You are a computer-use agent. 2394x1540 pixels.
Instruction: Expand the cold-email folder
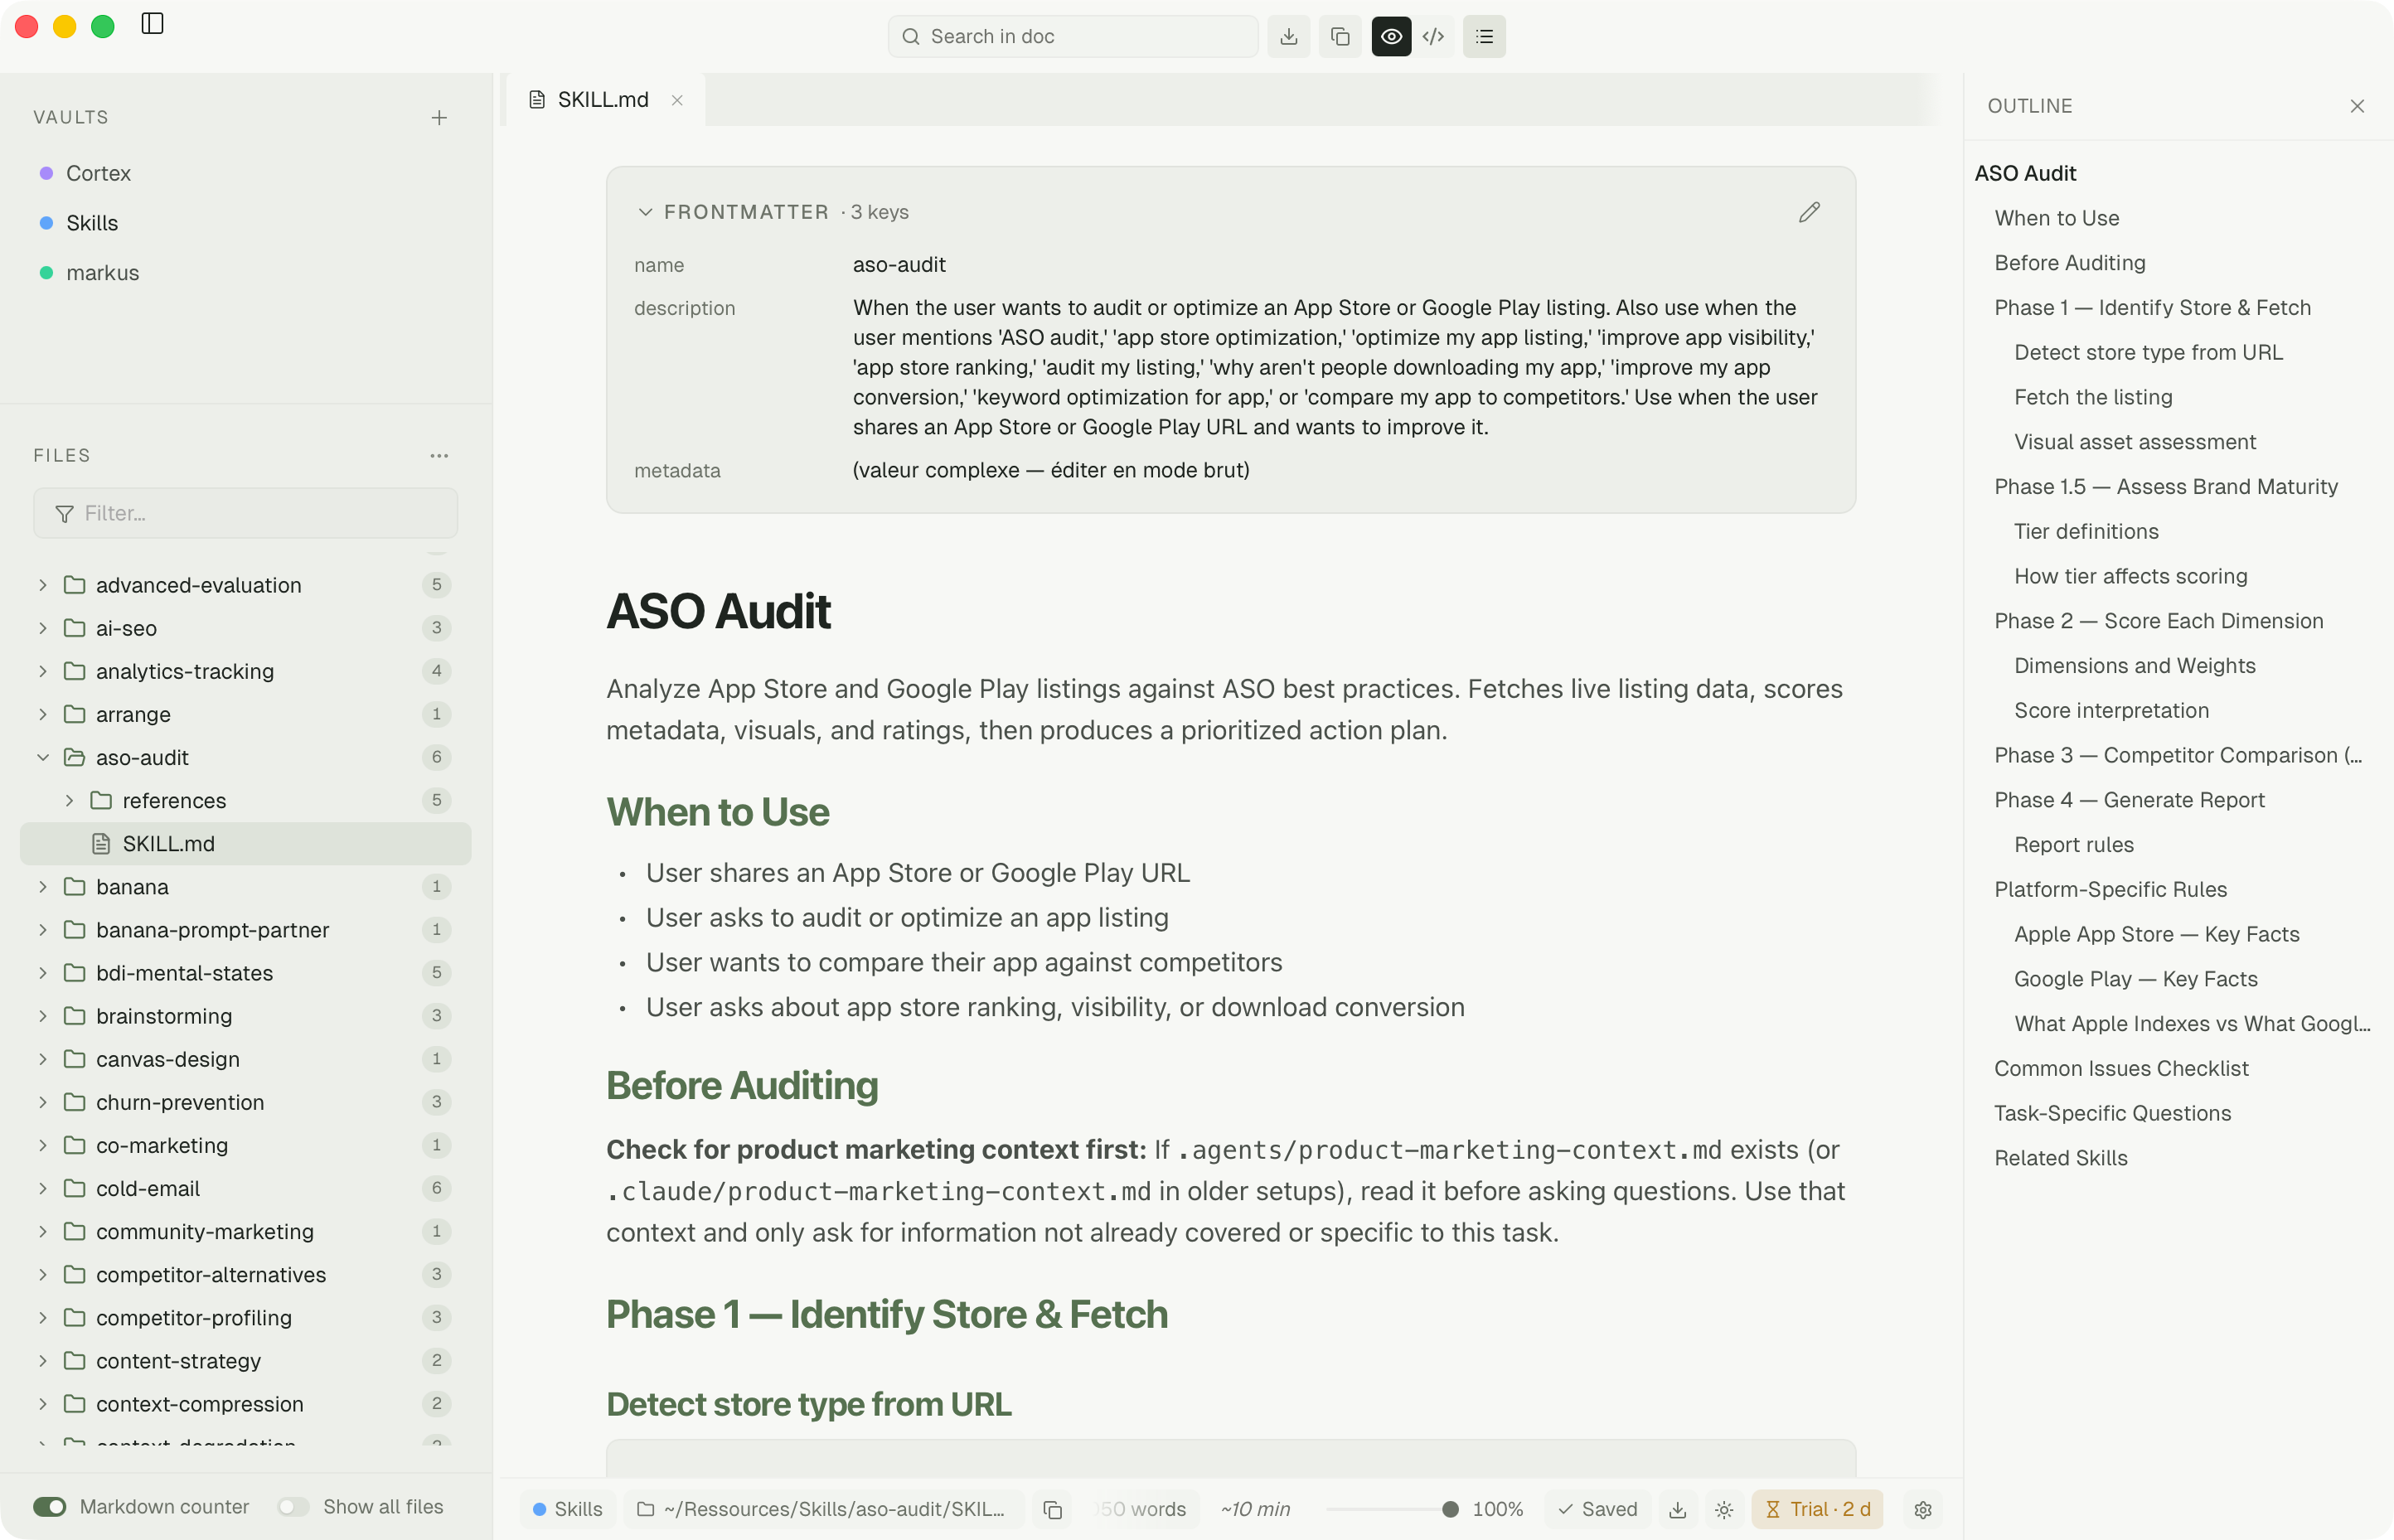click(x=42, y=1188)
